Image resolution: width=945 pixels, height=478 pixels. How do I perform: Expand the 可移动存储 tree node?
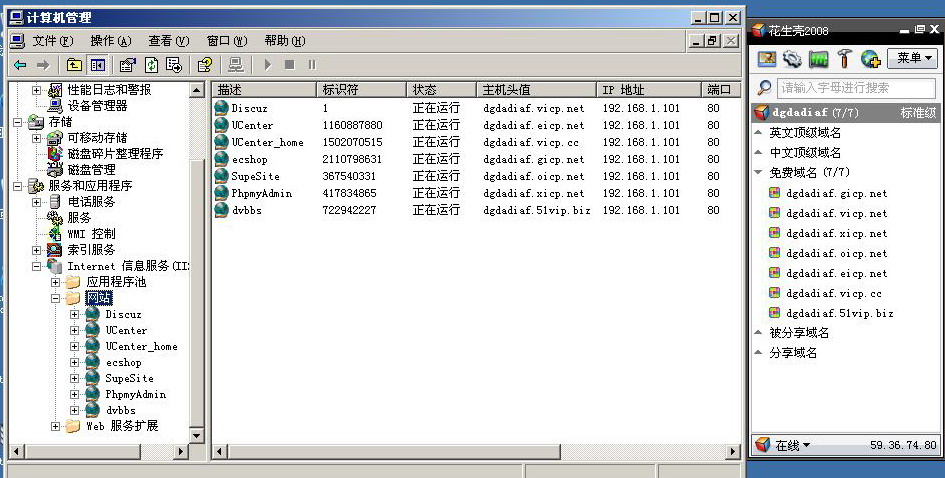tap(37, 138)
